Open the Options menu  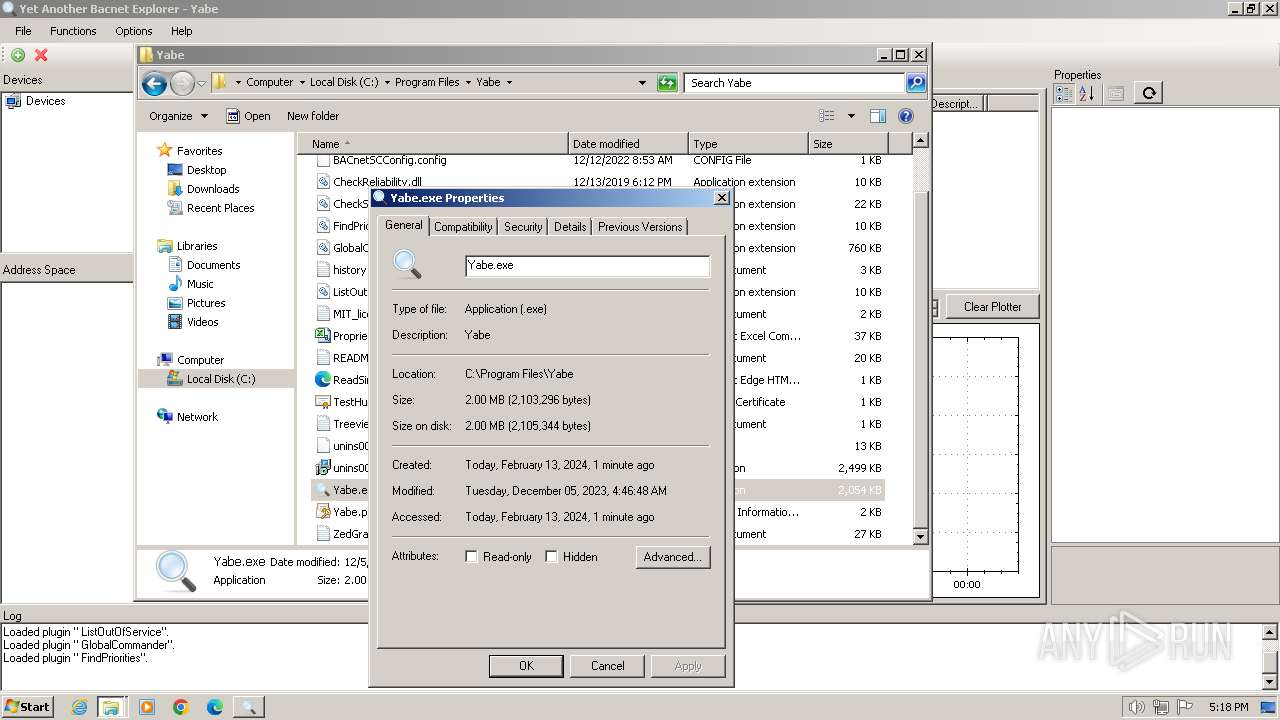[x=133, y=31]
